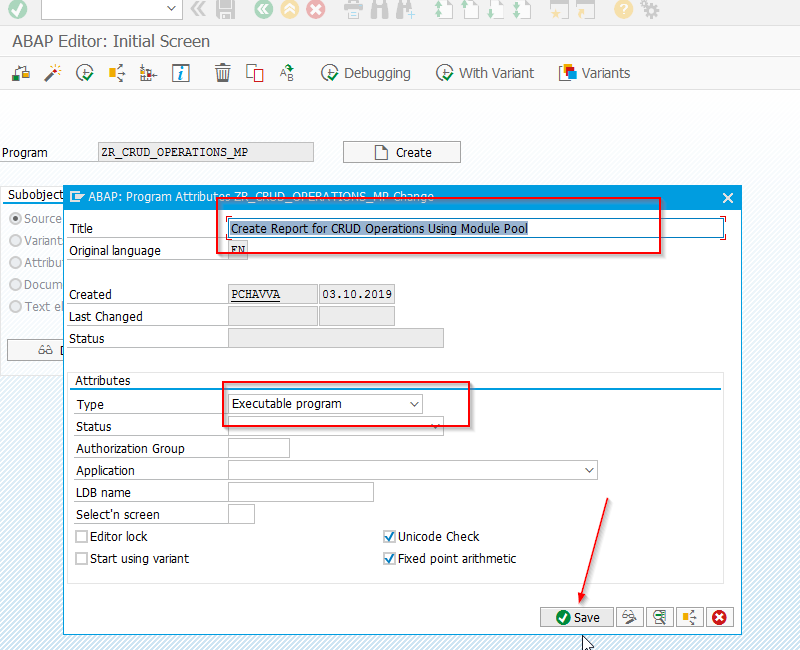Enable the Editor lock checkbox
800x650 pixels.
(81, 536)
